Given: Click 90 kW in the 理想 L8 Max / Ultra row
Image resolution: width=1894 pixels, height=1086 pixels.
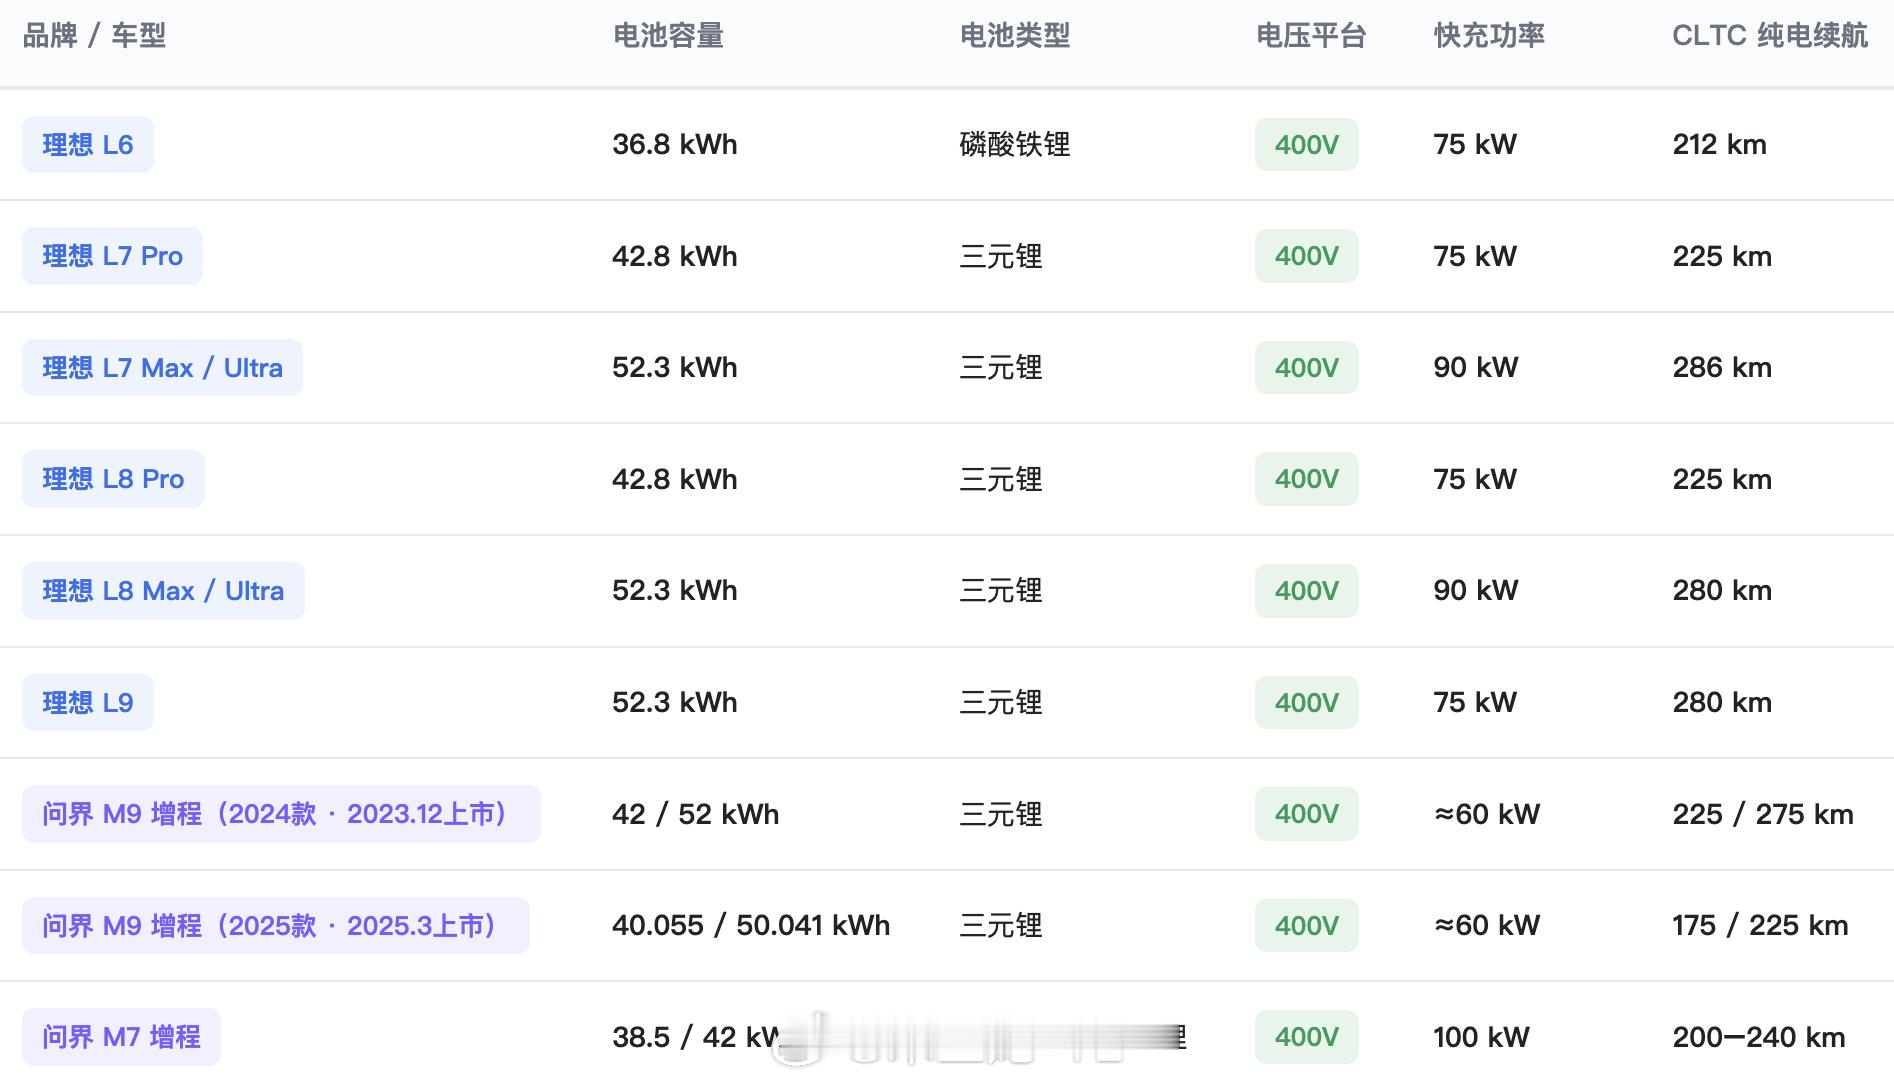Looking at the screenshot, I should pos(1476,591).
